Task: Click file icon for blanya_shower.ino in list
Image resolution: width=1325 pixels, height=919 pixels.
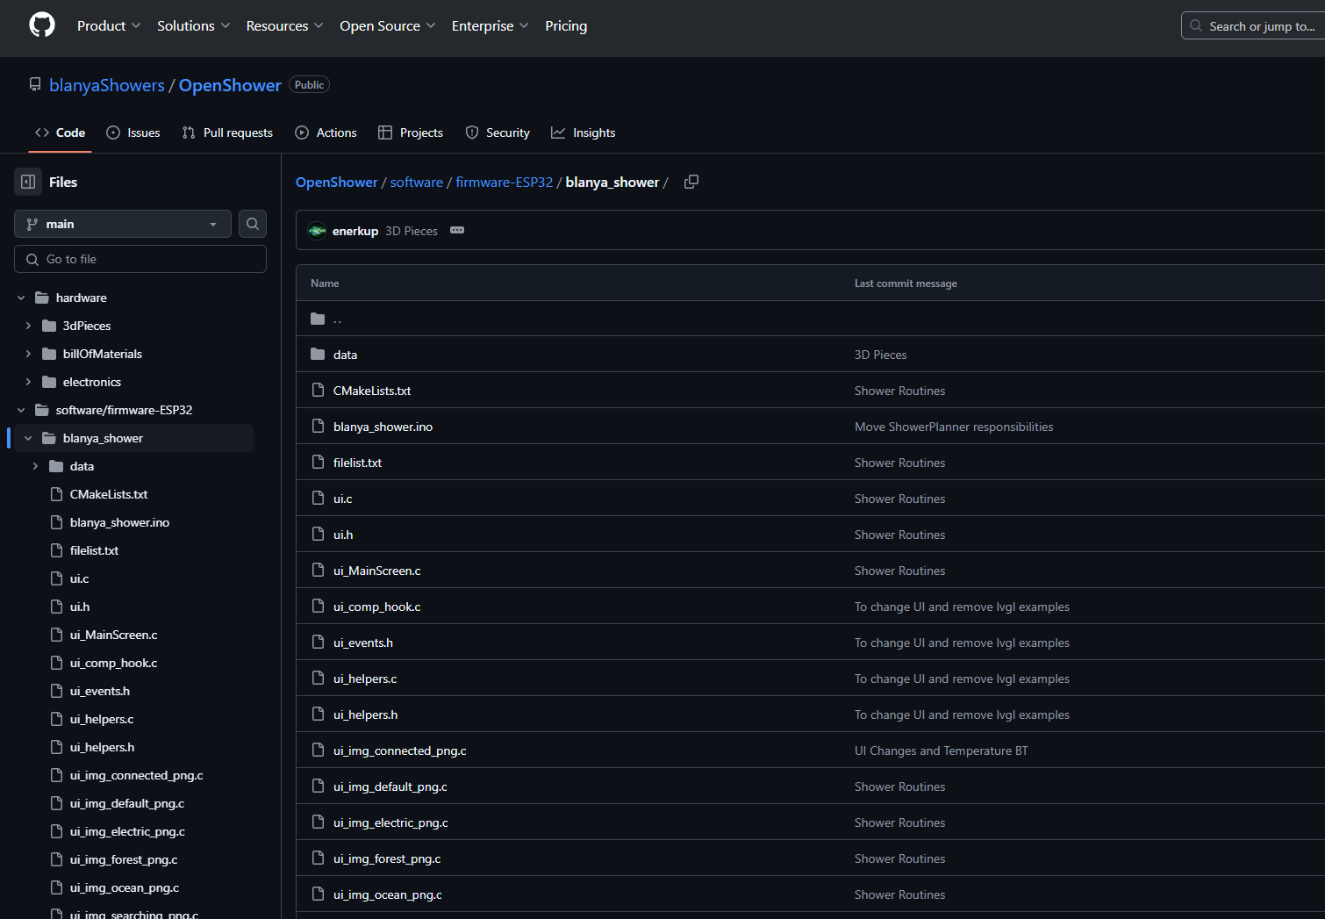Action: [x=318, y=427]
